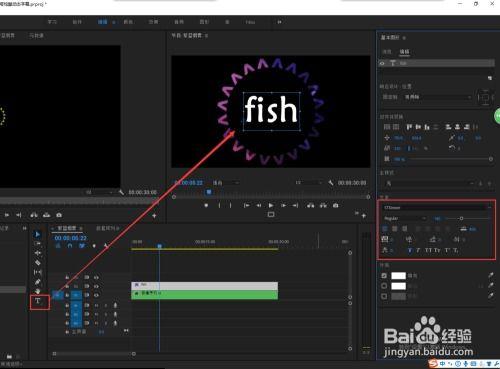The height and width of the screenshot is (369, 500).
Task: Enable the stroke checkbox
Action: (x=384, y=286)
